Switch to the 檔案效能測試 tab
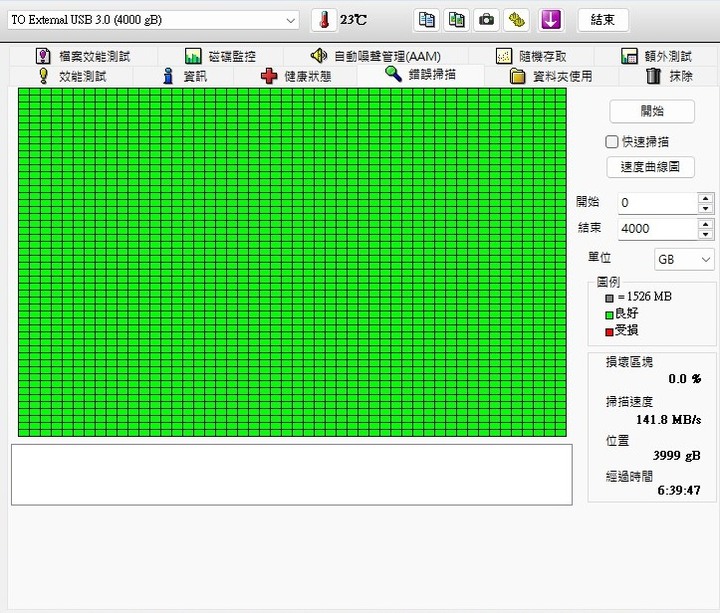Image resolution: width=720 pixels, height=613 pixels. click(83, 56)
